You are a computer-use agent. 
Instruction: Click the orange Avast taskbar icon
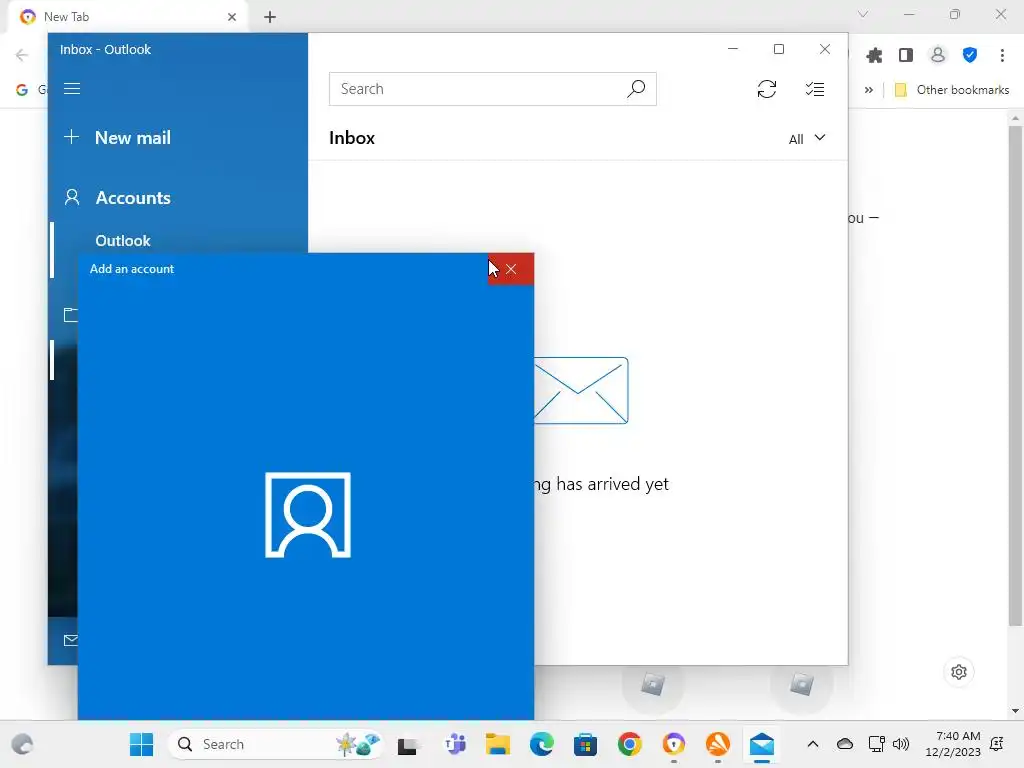[x=718, y=744]
